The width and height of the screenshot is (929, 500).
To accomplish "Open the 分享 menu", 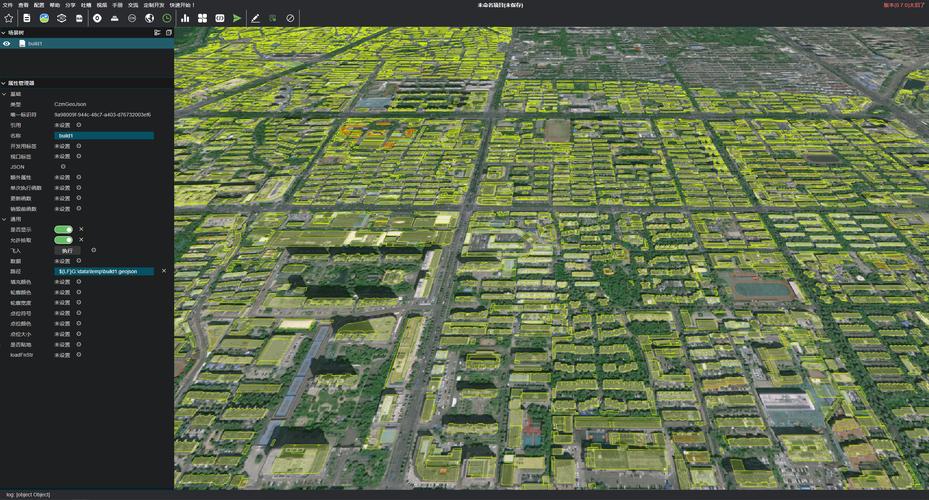I will pos(71,5).
